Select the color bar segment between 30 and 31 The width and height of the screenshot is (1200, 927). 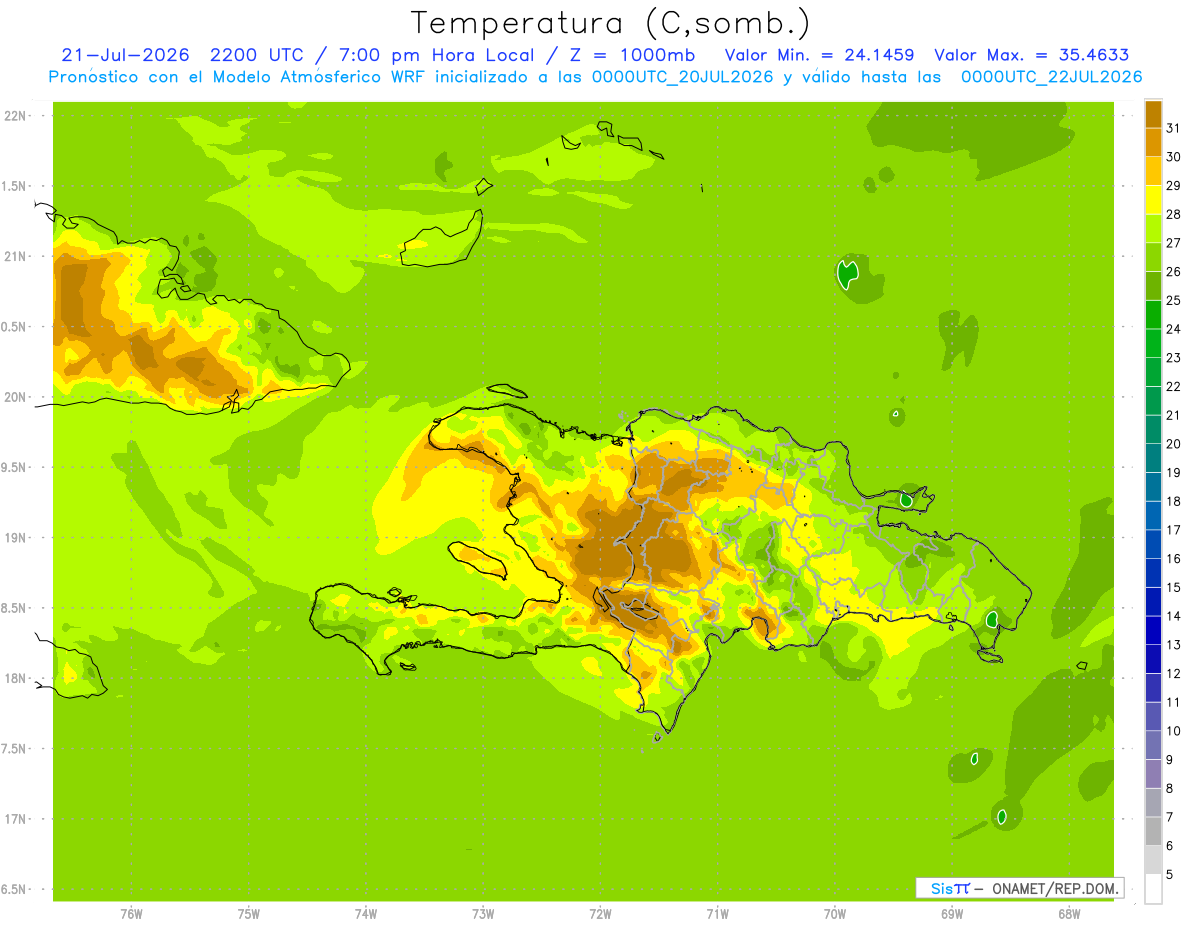tap(1153, 142)
